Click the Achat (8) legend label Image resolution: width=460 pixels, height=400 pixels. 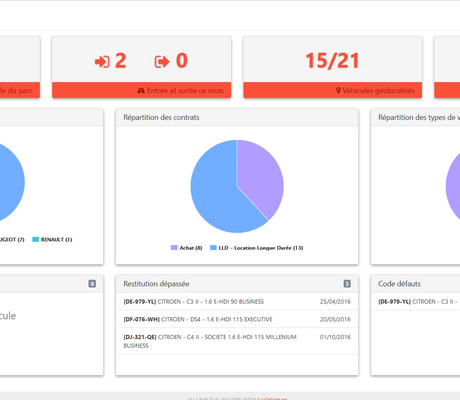tap(191, 248)
